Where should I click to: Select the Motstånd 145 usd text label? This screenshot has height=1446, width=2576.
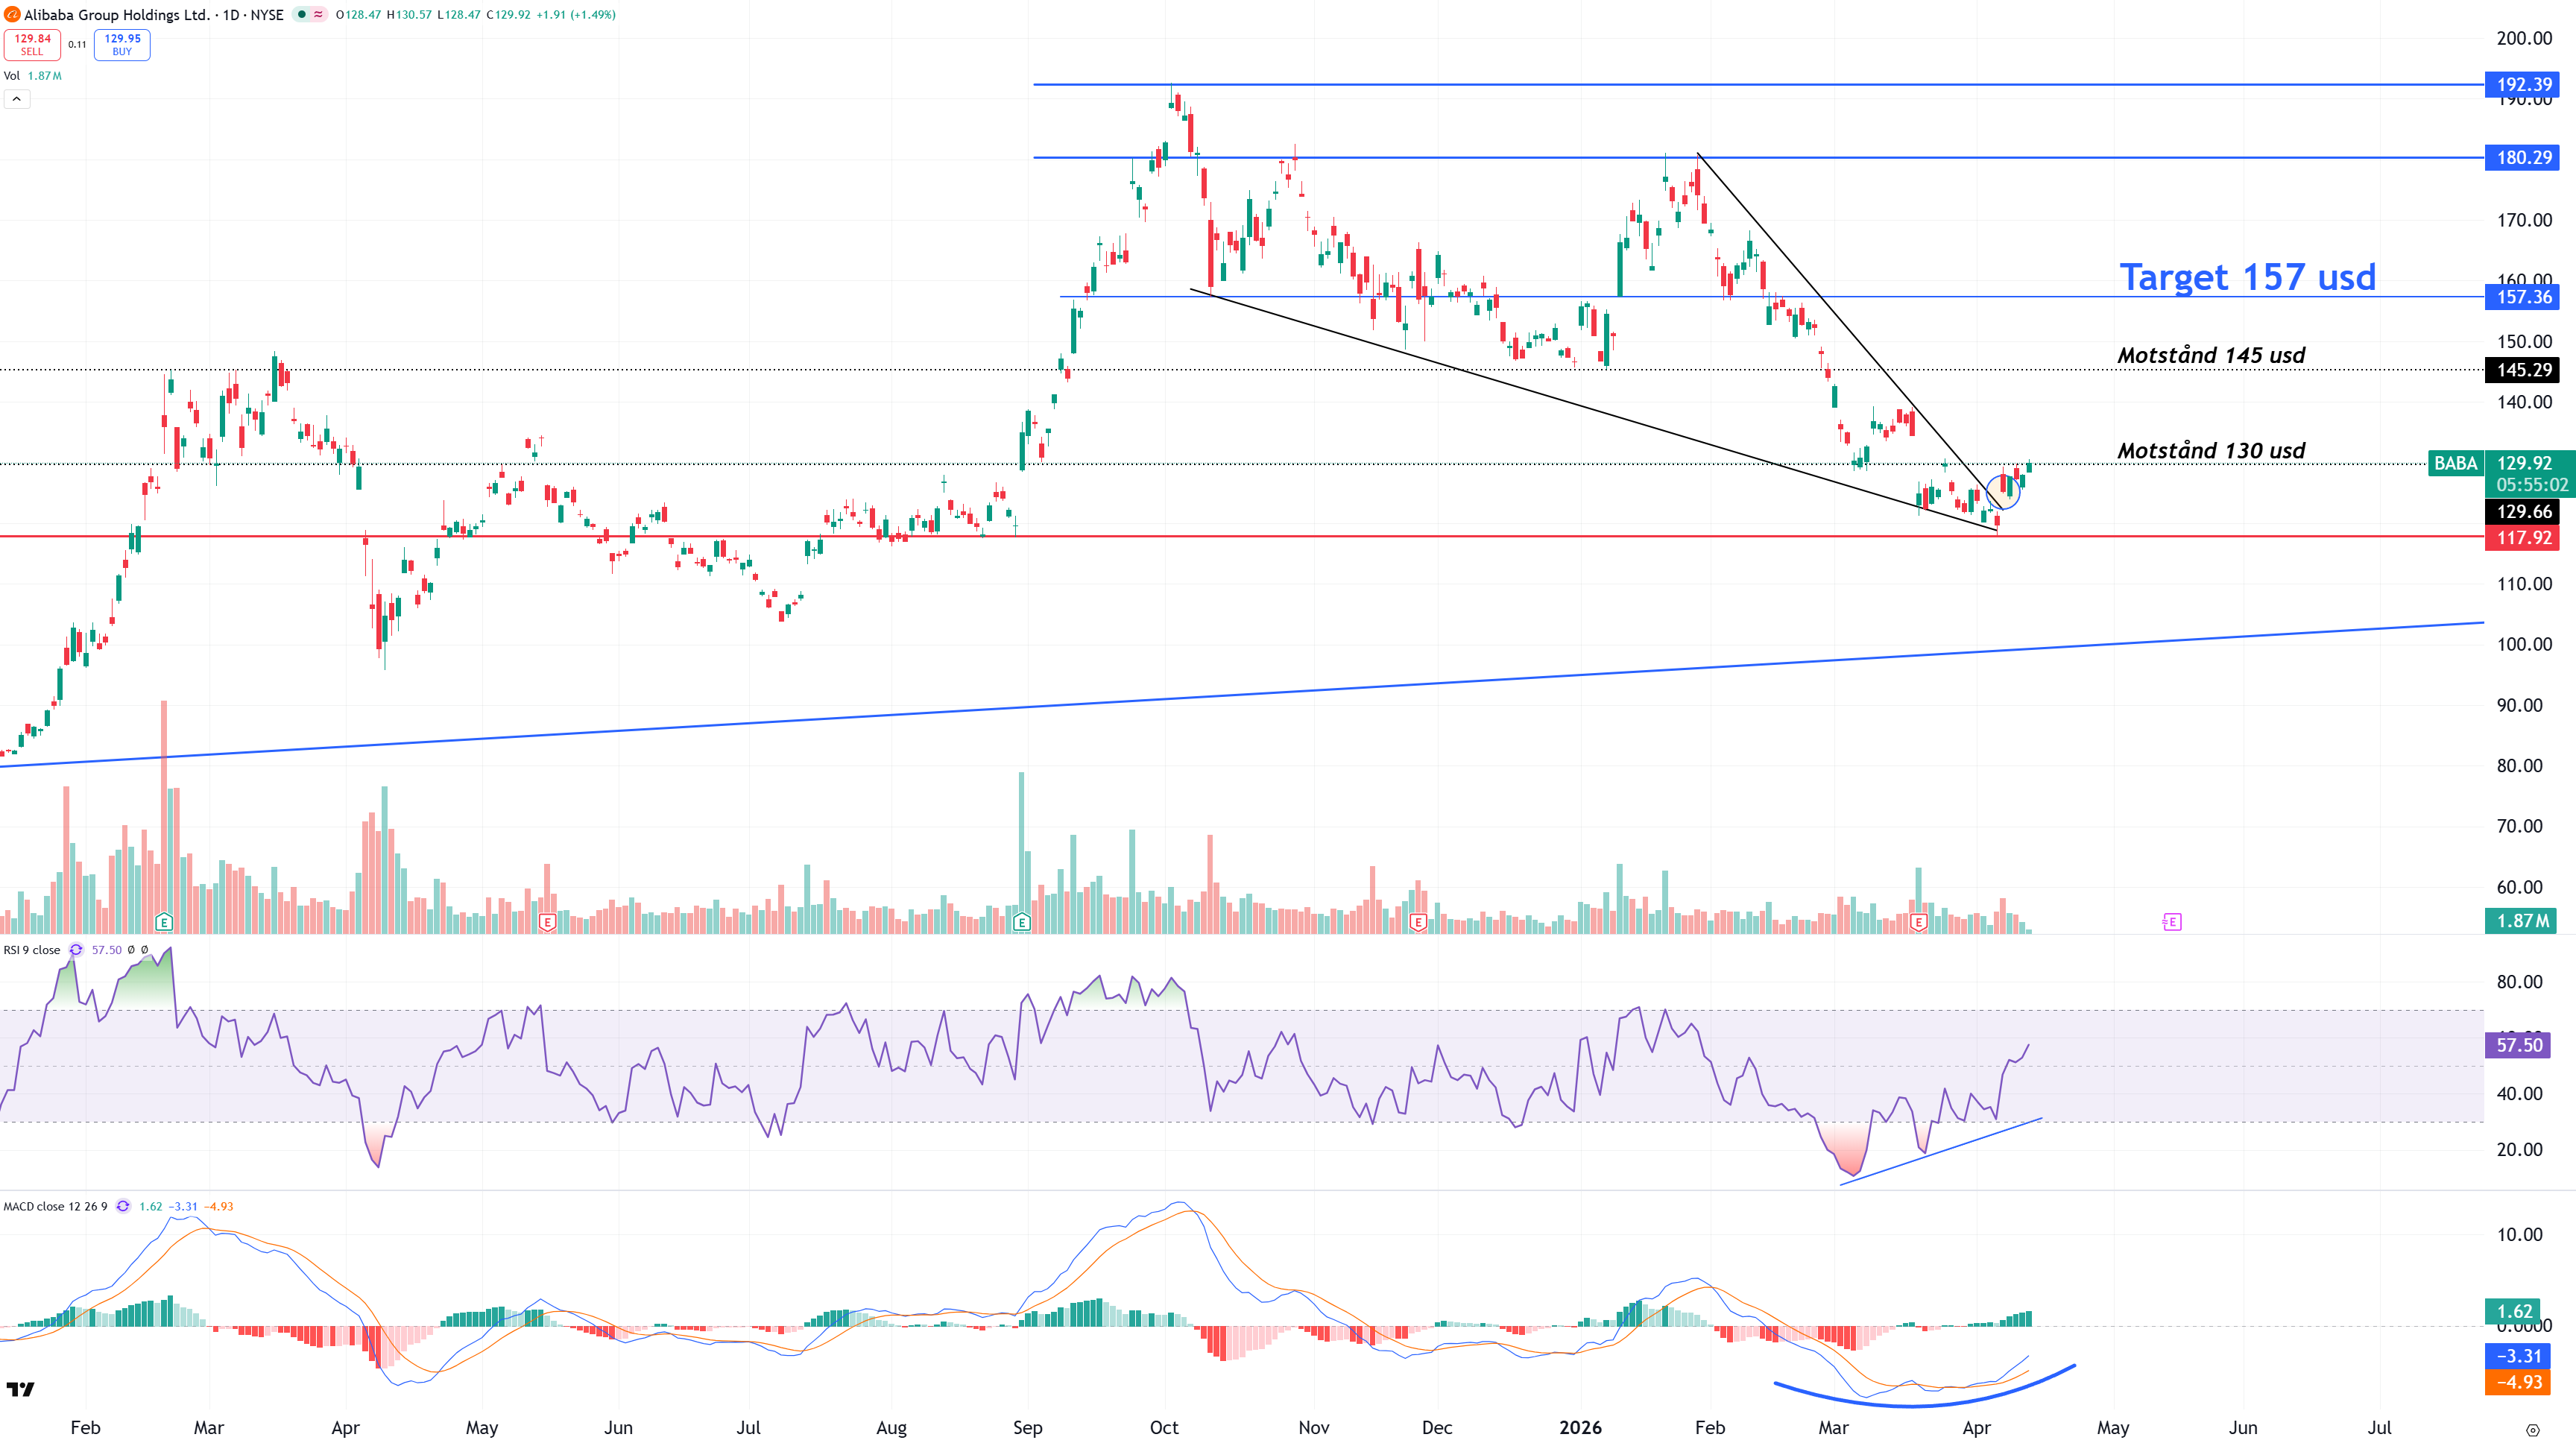[x=2211, y=356]
